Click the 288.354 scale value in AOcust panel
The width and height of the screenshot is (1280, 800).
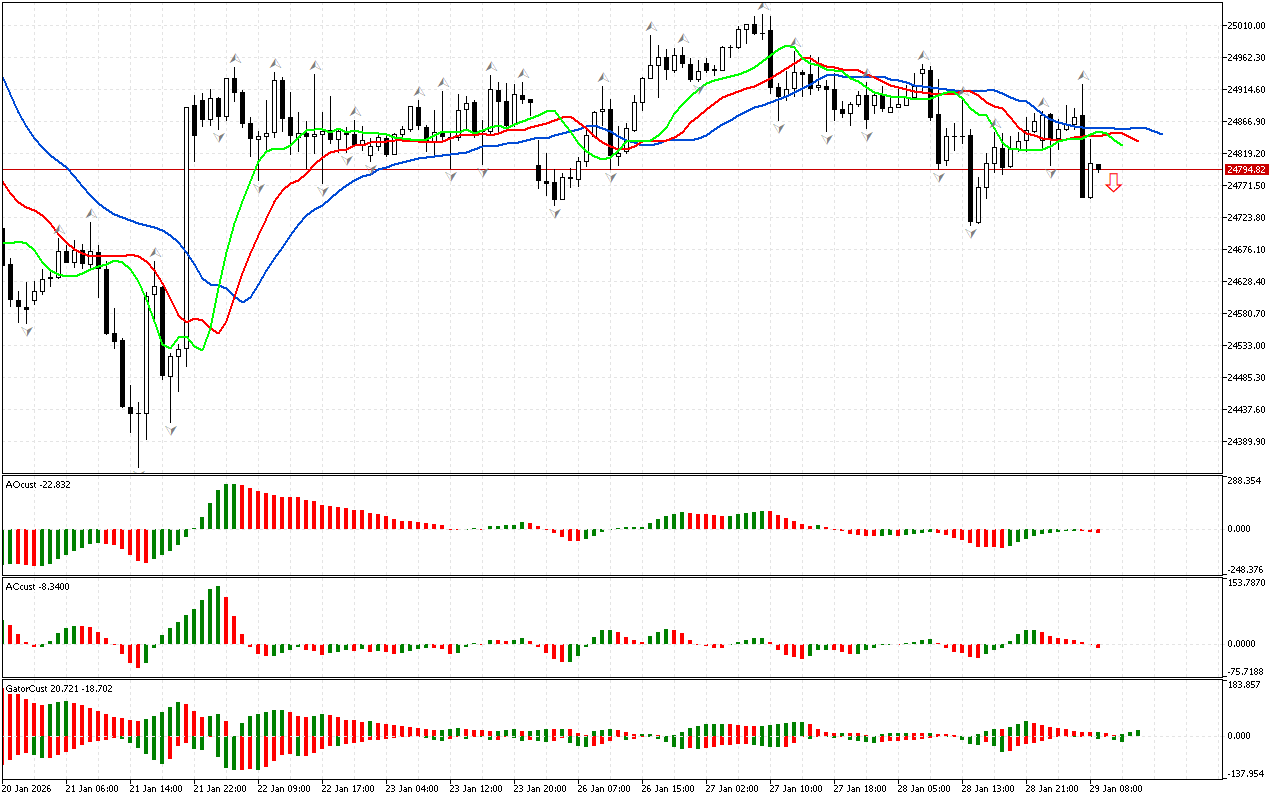tap(1244, 481)
